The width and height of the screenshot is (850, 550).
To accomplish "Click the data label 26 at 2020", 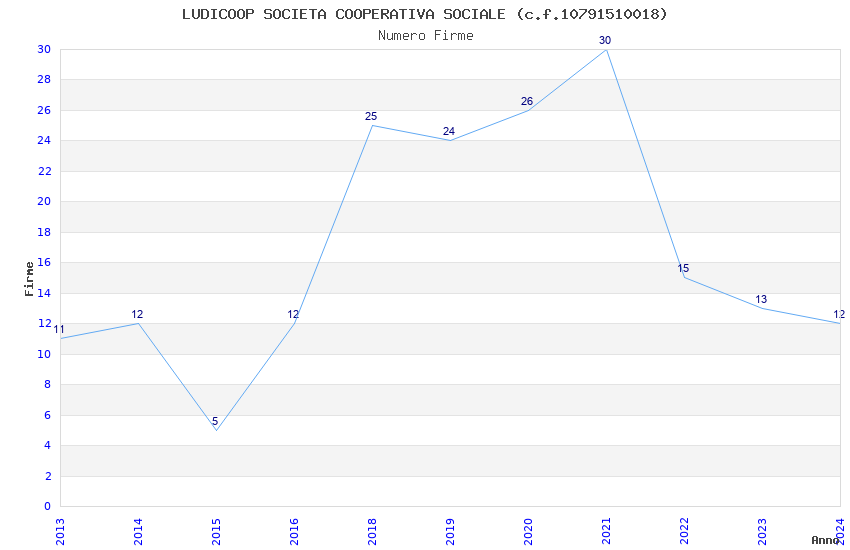I will 527,101.
